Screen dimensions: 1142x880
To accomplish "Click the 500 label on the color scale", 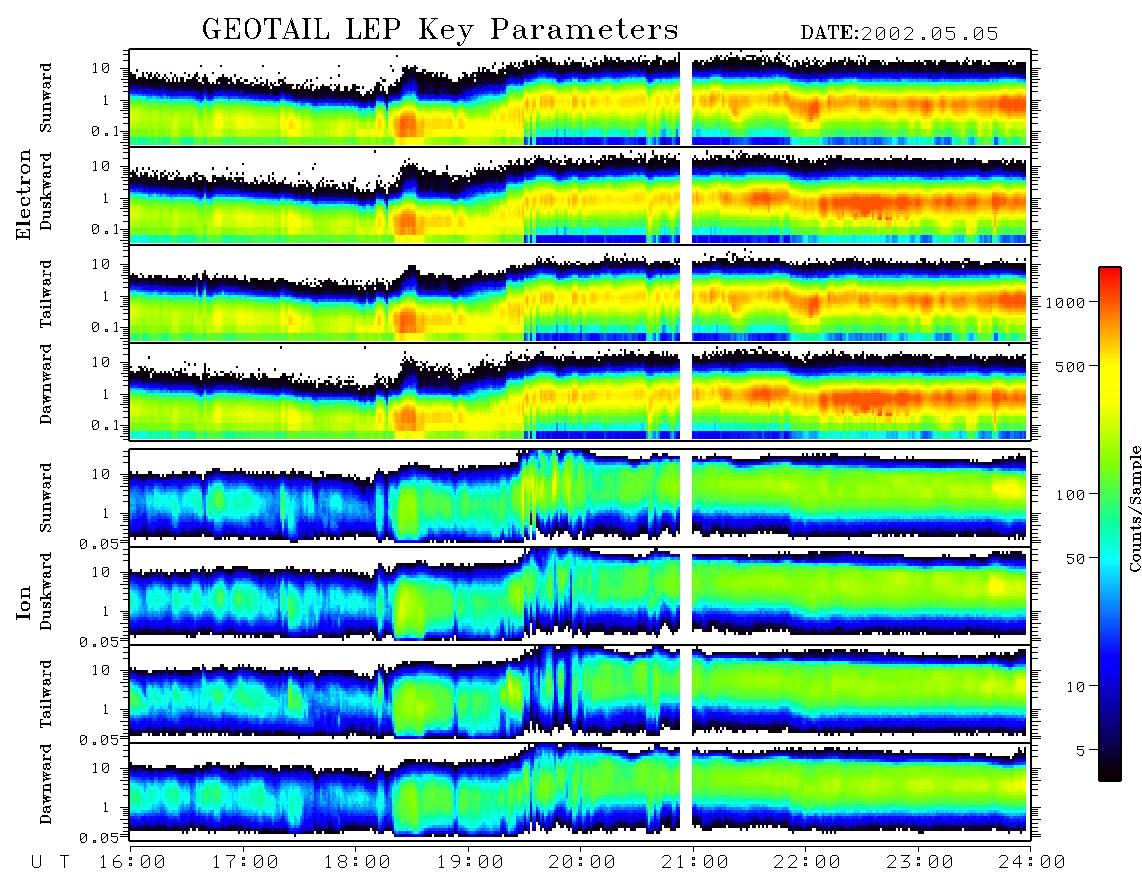I will 1070,366.
